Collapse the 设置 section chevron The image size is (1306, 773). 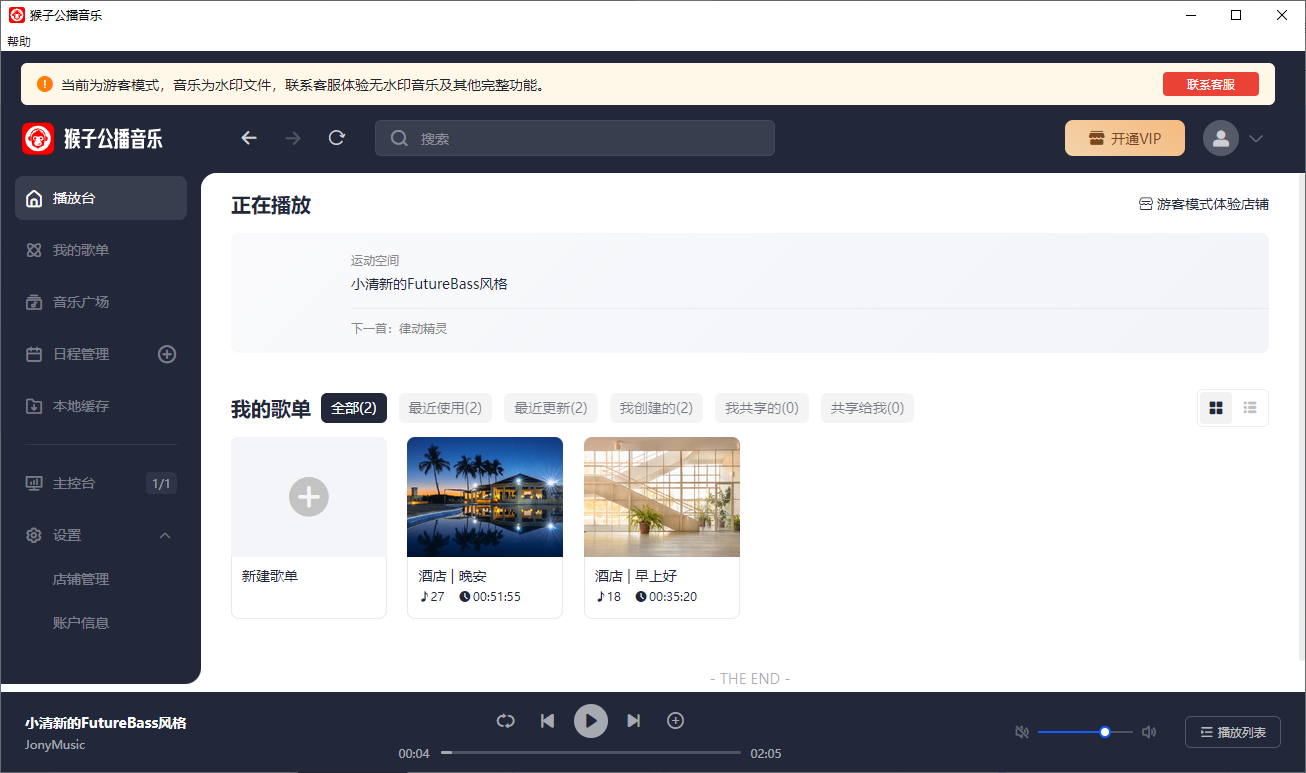pos(165,534)
